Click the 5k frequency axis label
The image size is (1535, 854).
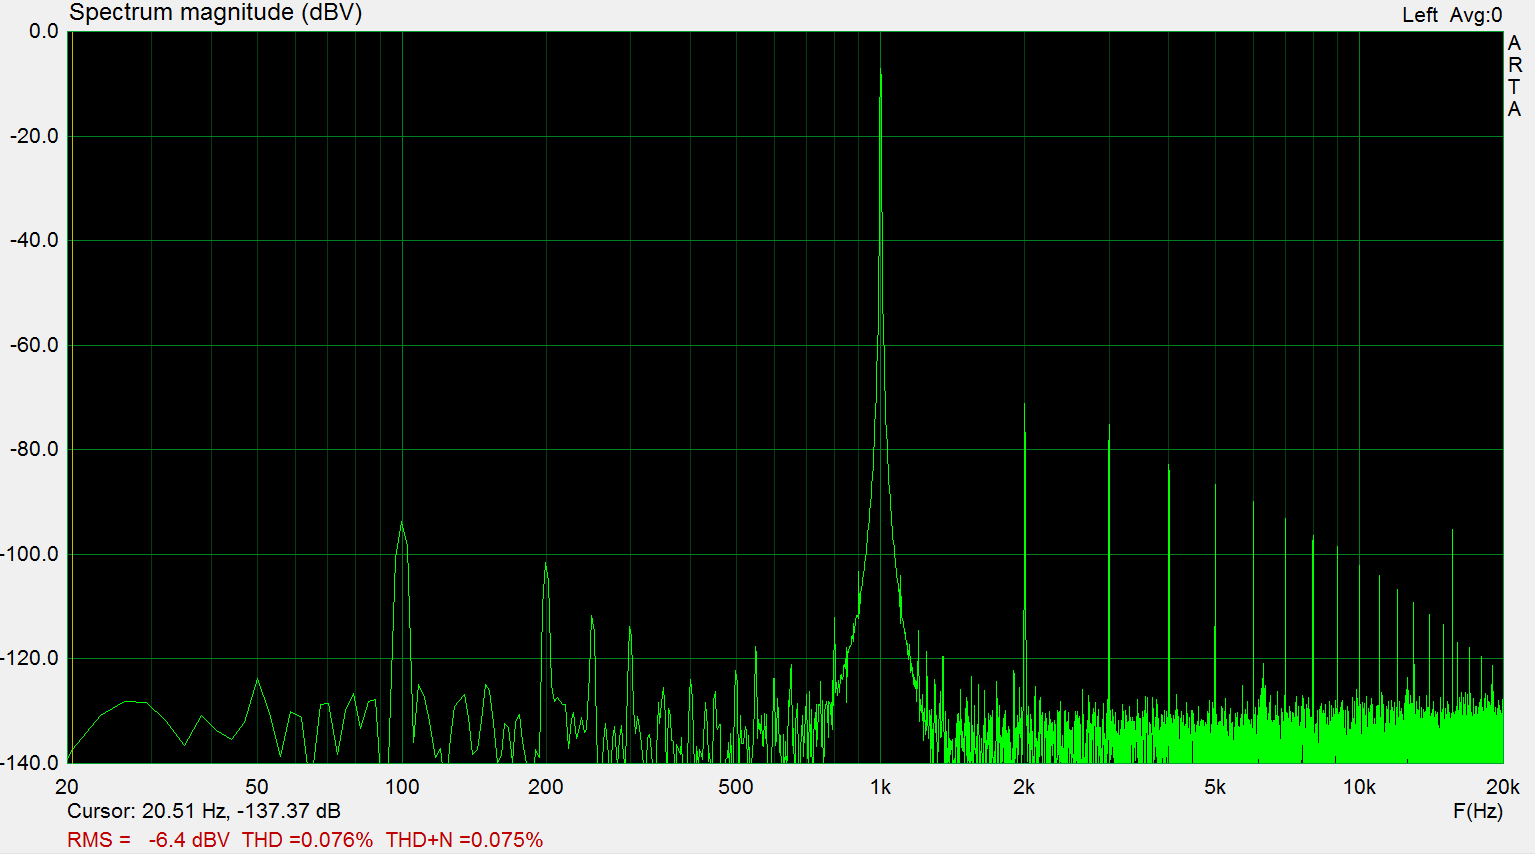pyautogui.click(x=1215, y=787)
